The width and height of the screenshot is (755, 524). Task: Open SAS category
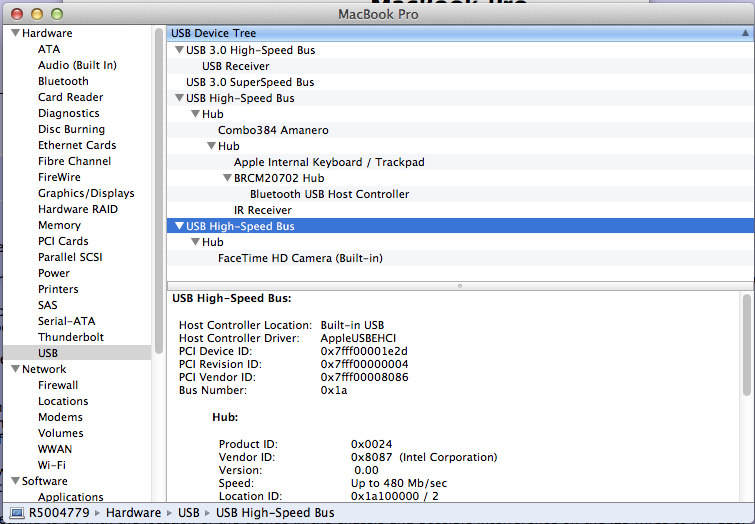pos(48,305)
